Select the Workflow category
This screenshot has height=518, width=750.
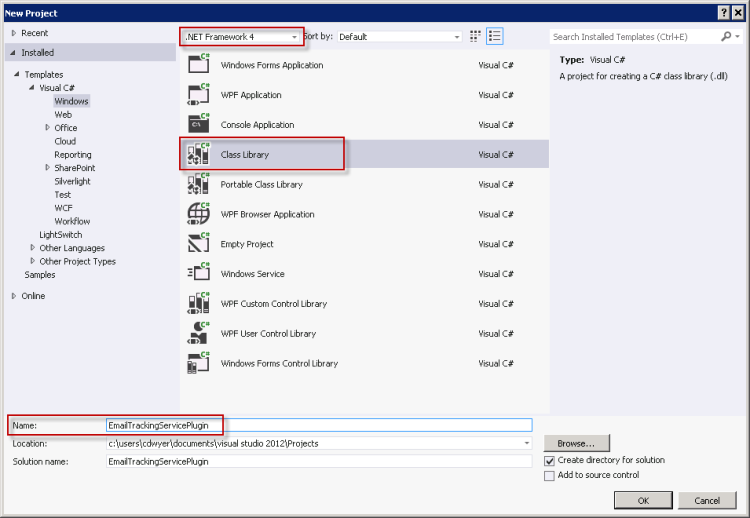coord(72,221)
